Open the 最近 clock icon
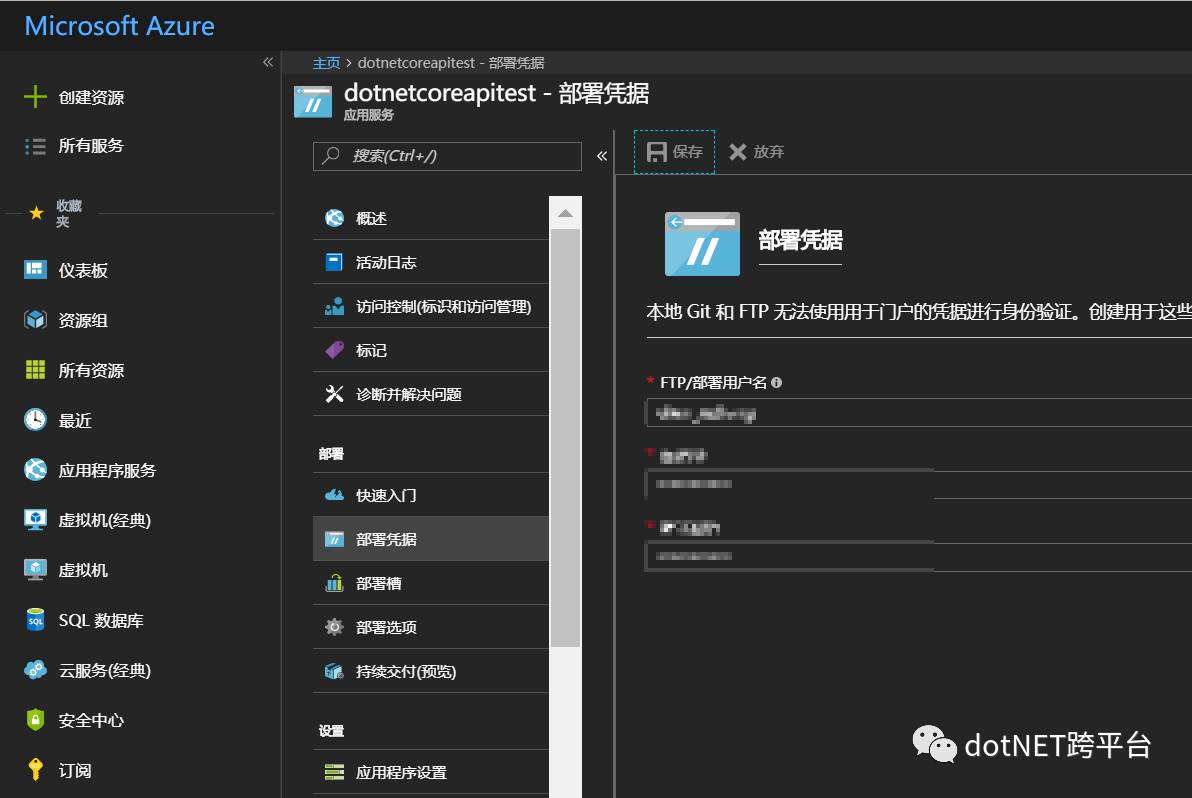This screenshot has height=798, width=1192. tap(35, 420)
